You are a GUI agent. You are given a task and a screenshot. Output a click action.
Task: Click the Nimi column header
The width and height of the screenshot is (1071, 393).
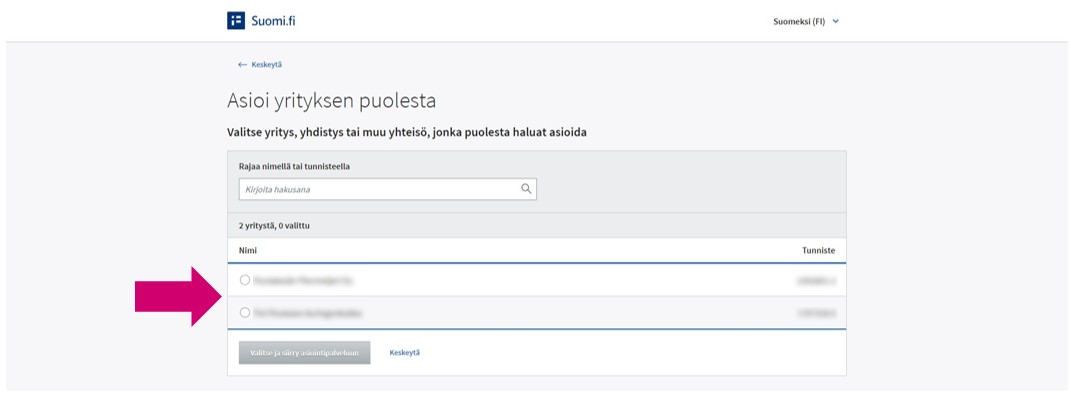tap(247, 251)
